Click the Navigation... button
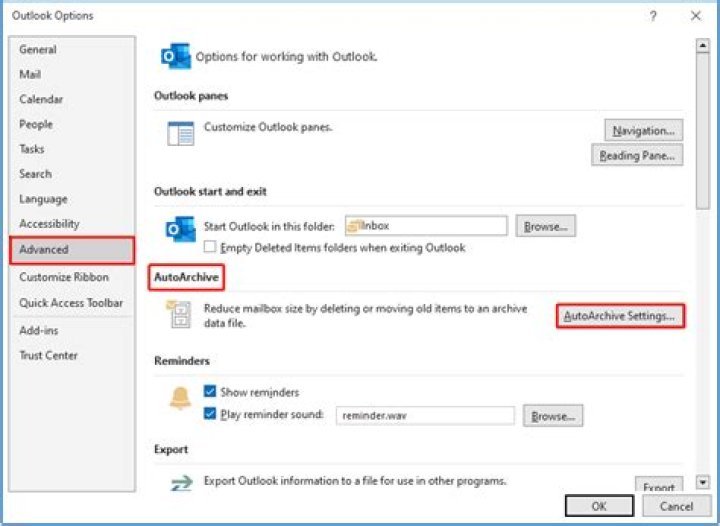The width and height of the screenshot is (720, 526). 643,130
